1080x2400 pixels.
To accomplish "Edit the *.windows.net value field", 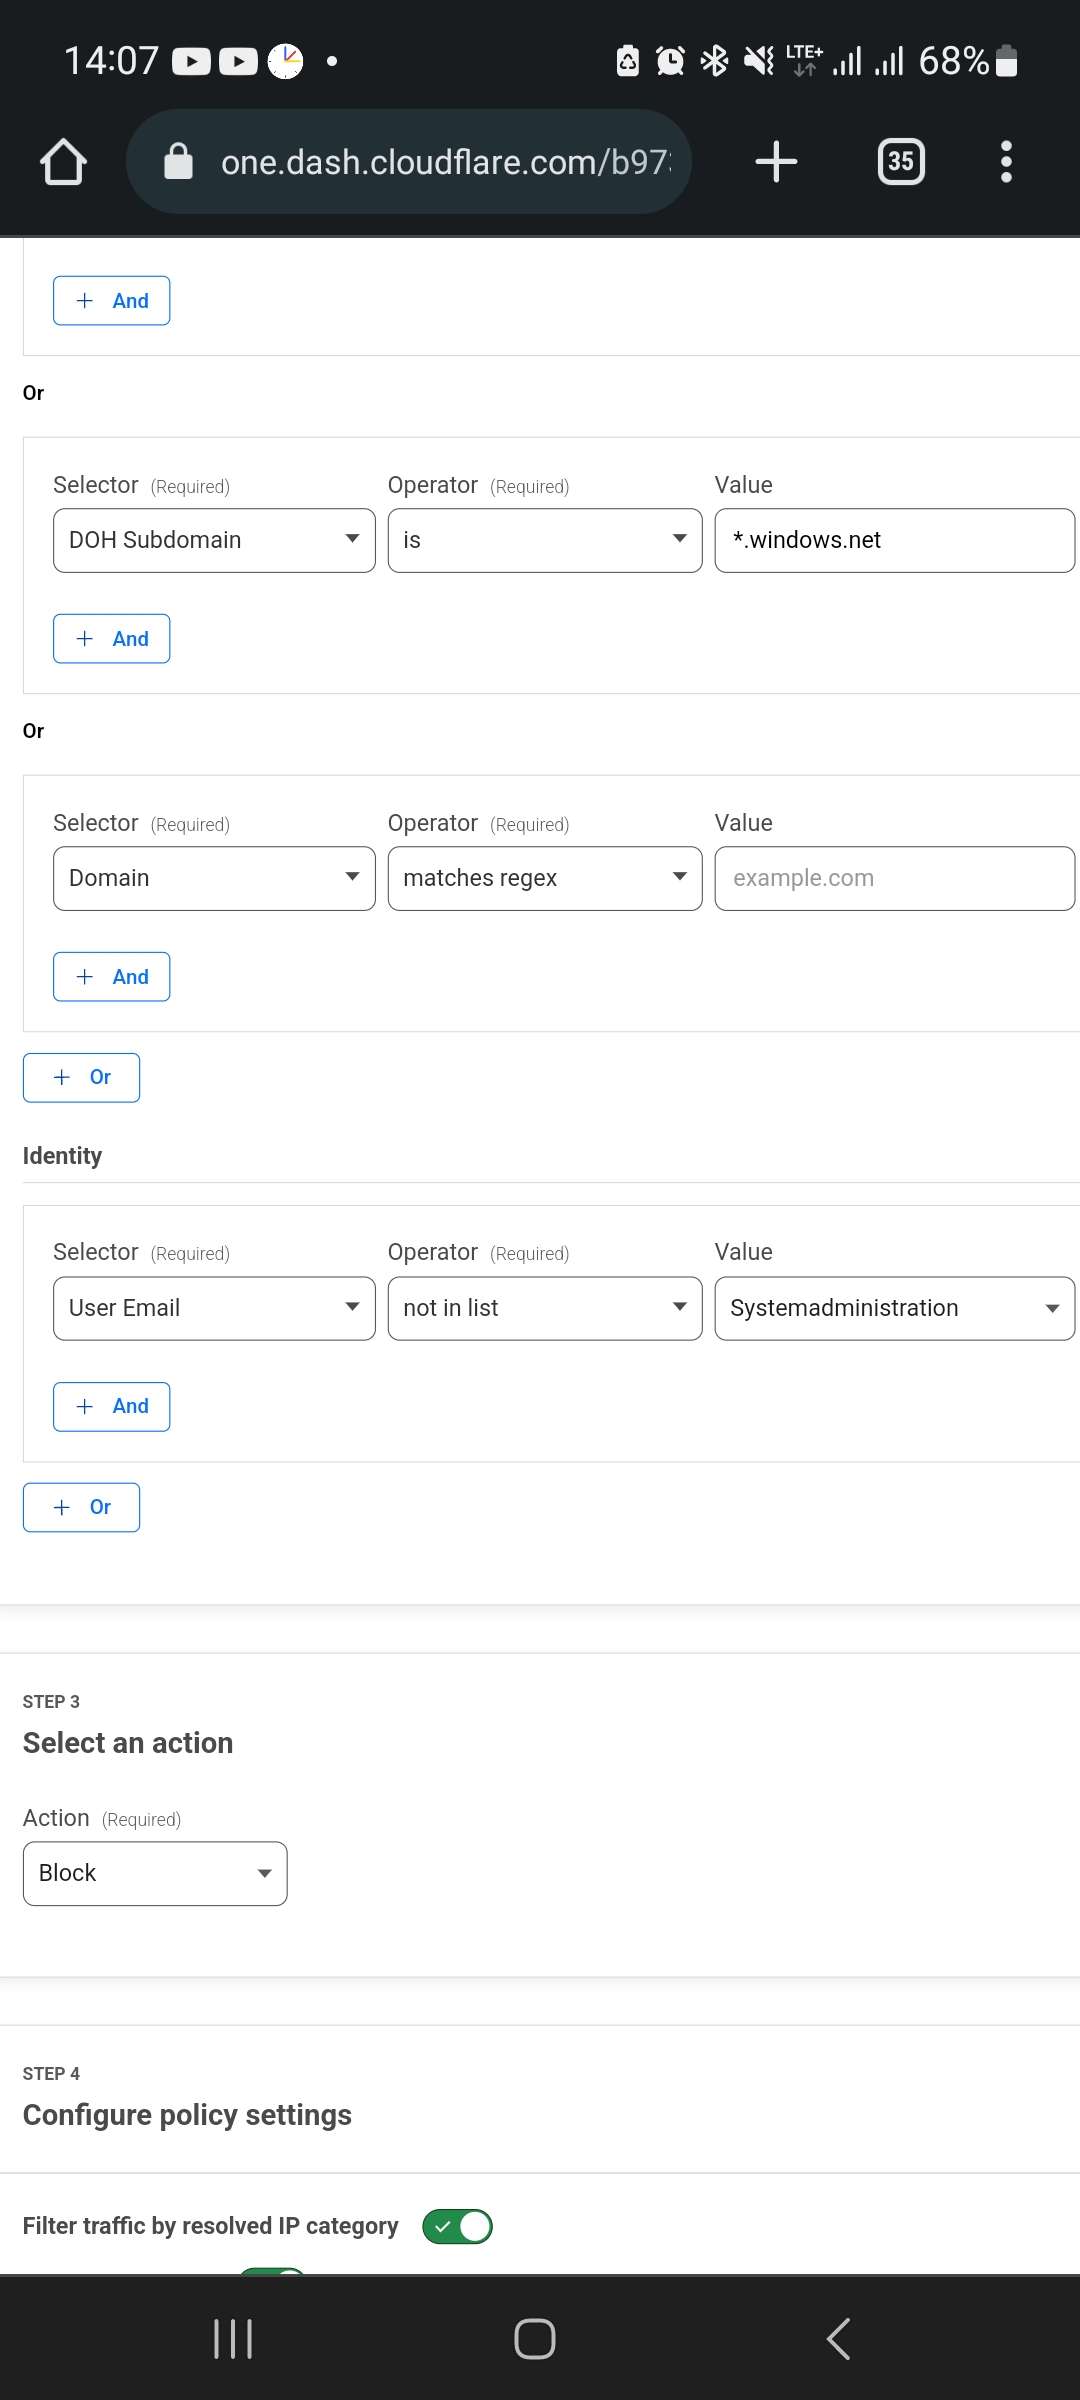I will [x=894, y=540].
